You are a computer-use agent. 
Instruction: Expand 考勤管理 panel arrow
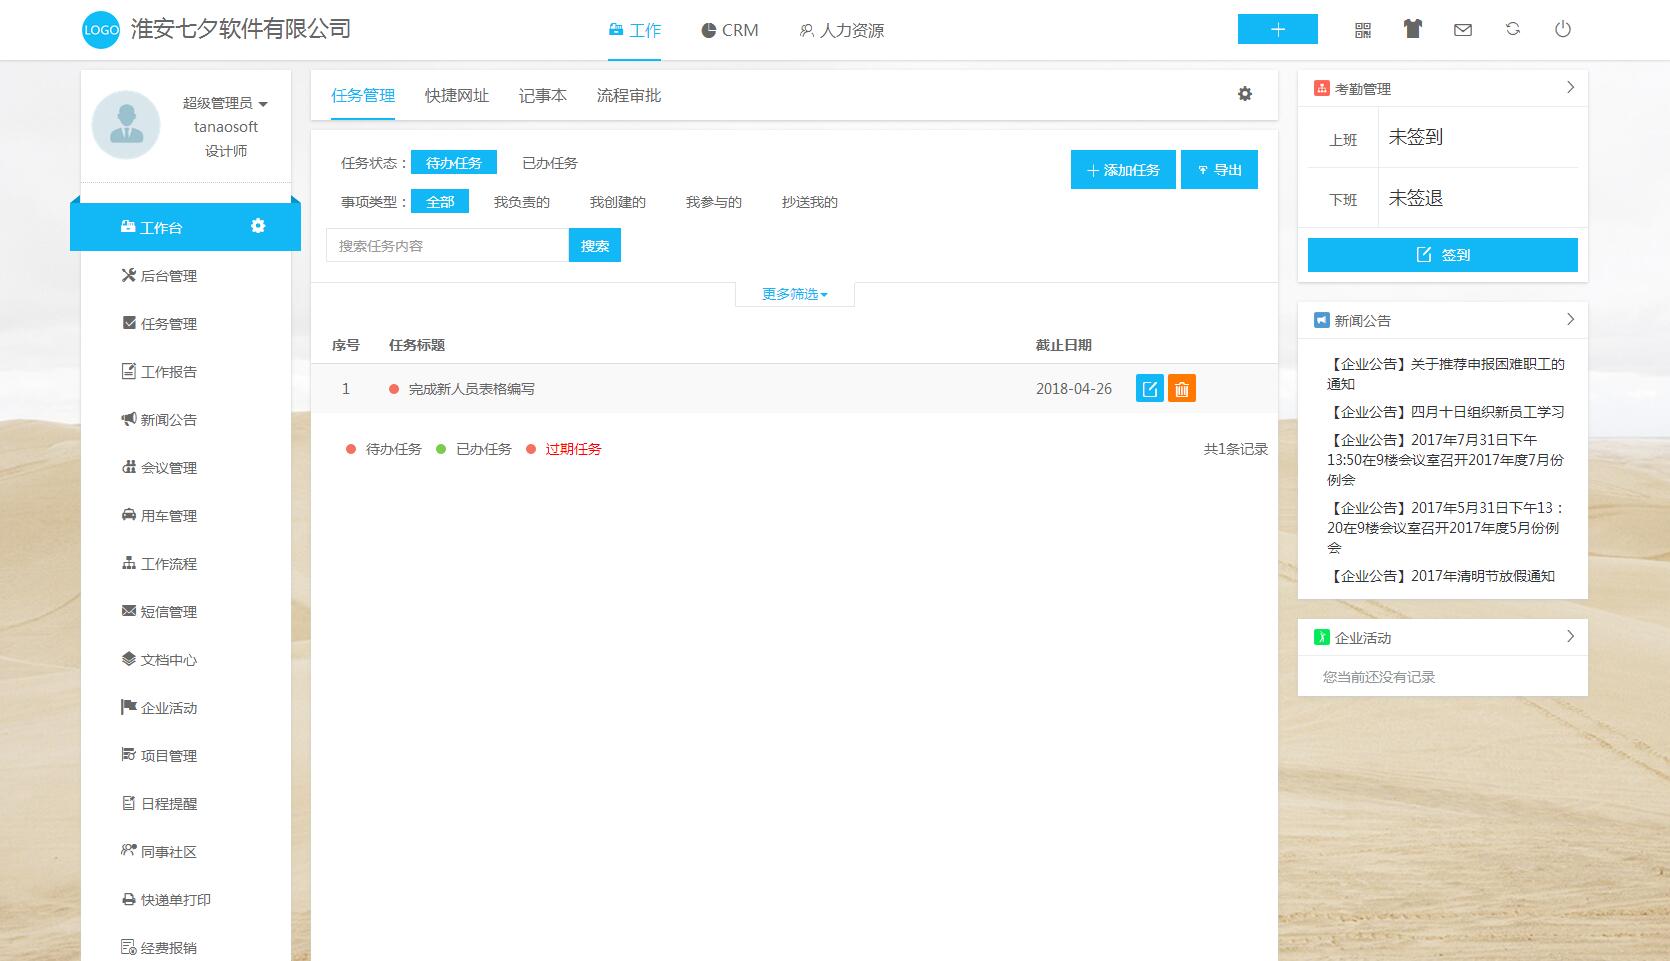coord(1570,88)
